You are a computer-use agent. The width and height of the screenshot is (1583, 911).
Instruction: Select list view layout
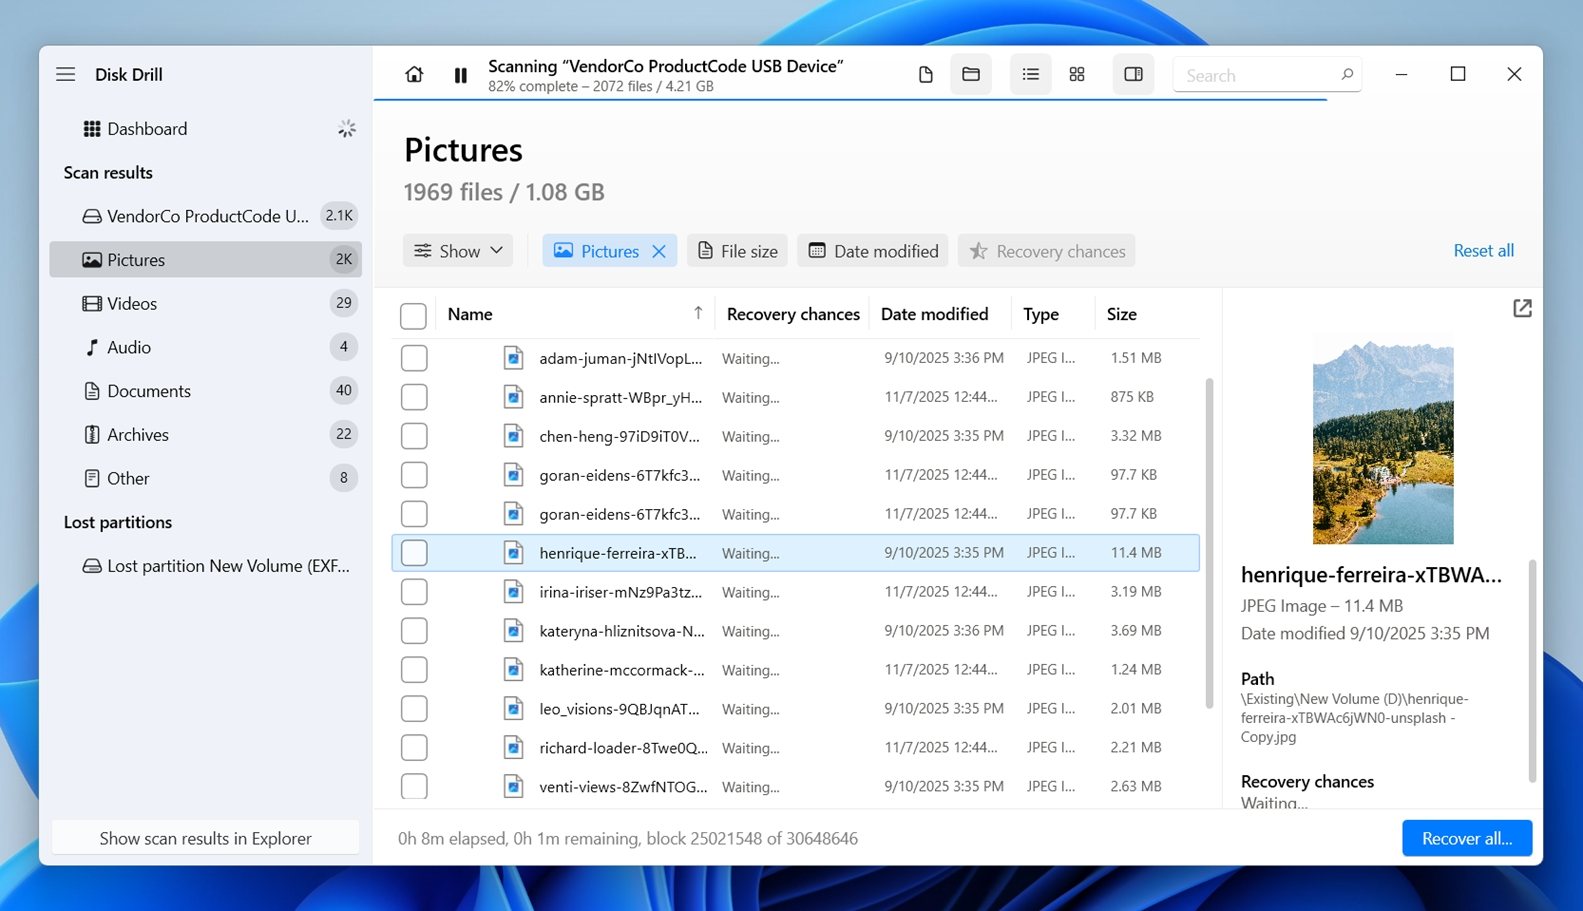pos(1031,75)
